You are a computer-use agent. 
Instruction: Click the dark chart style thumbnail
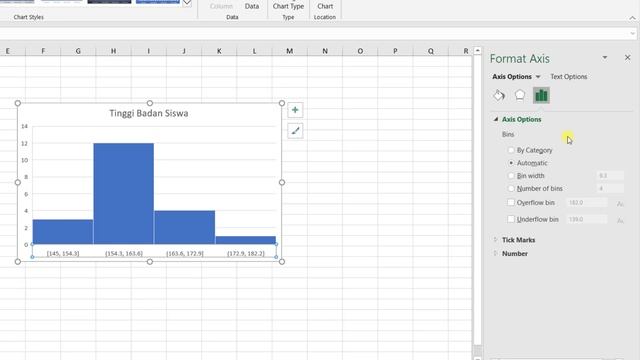(x=109, y=2)
